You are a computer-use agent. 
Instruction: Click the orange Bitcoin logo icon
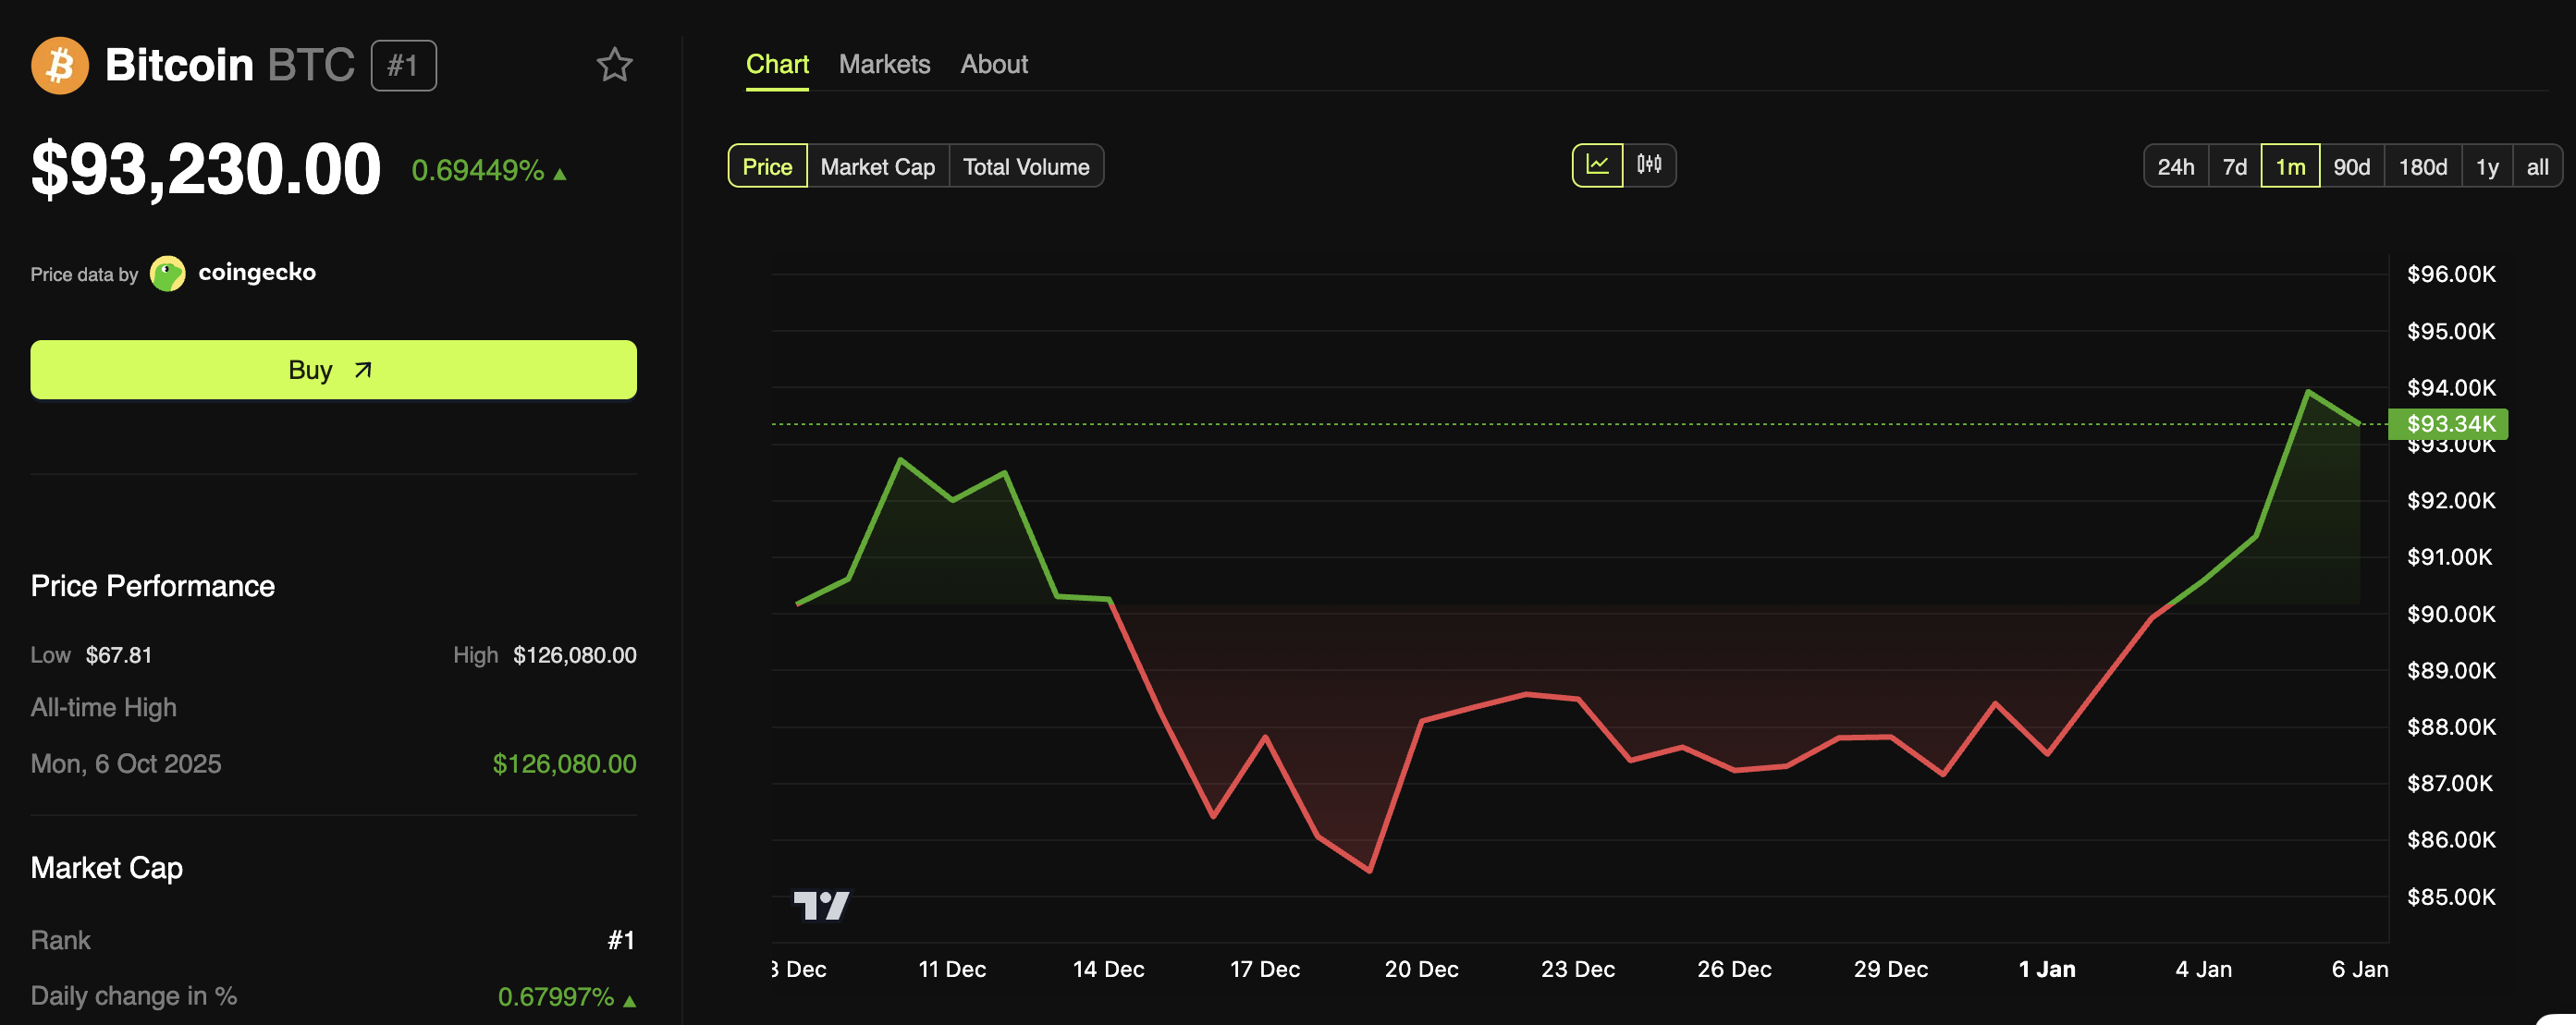click(60, 66)
